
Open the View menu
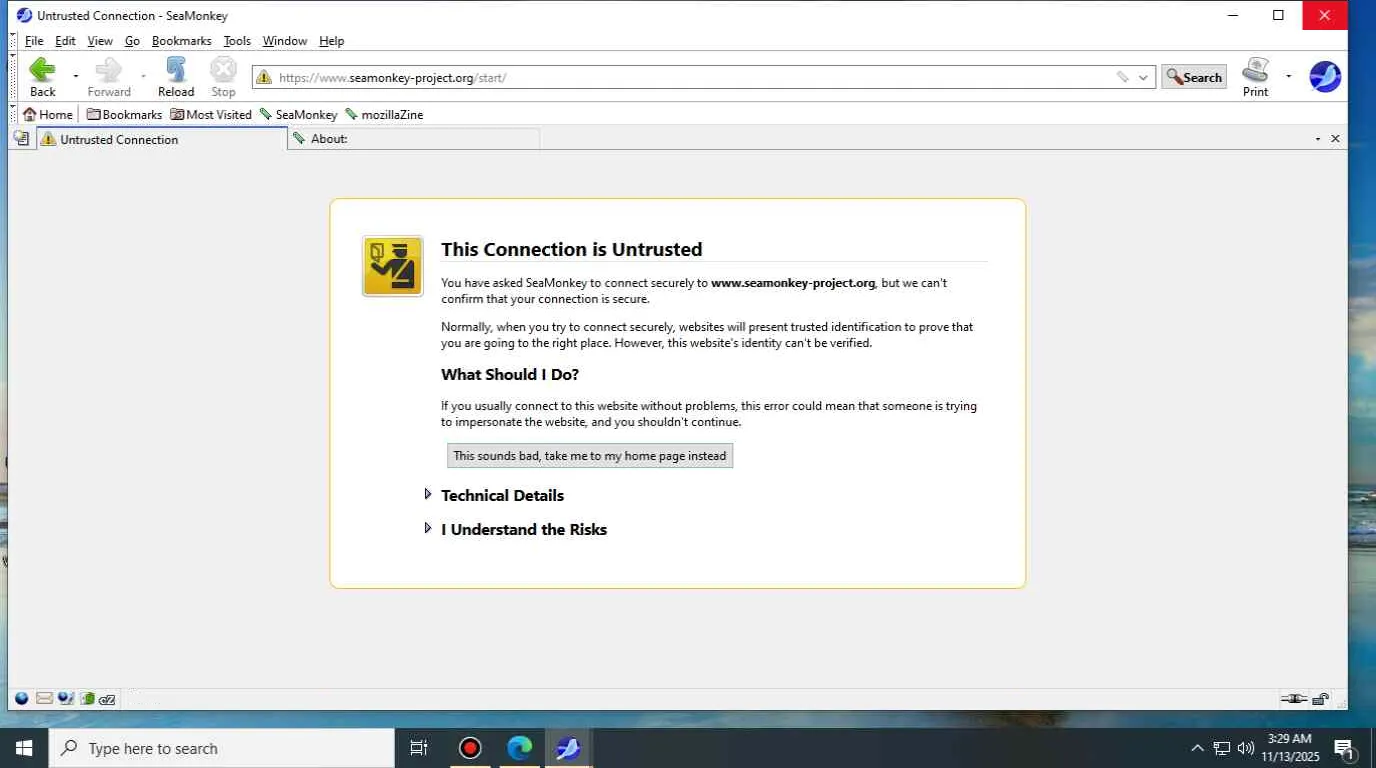100,41
